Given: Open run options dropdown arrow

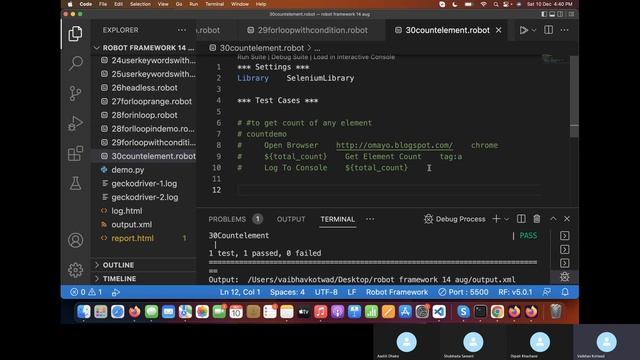Looking at the screenshot, I should tap(533, 30).
